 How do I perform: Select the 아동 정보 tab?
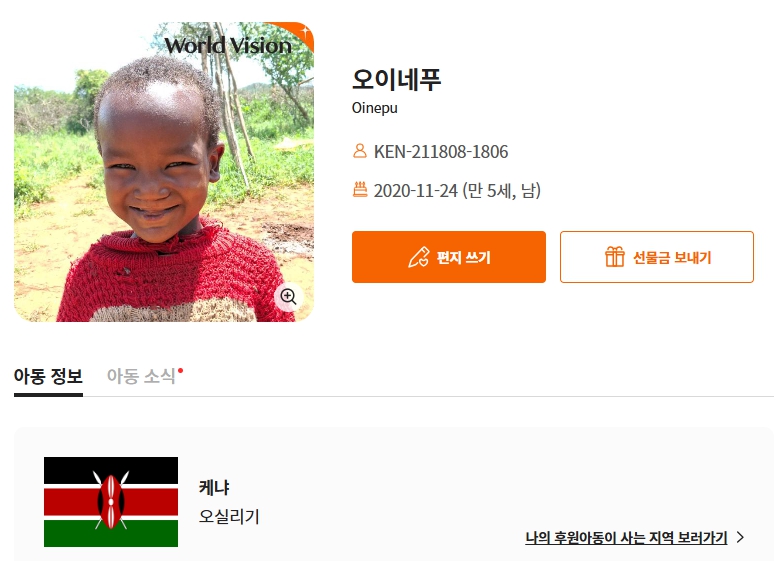click(48, 376)
